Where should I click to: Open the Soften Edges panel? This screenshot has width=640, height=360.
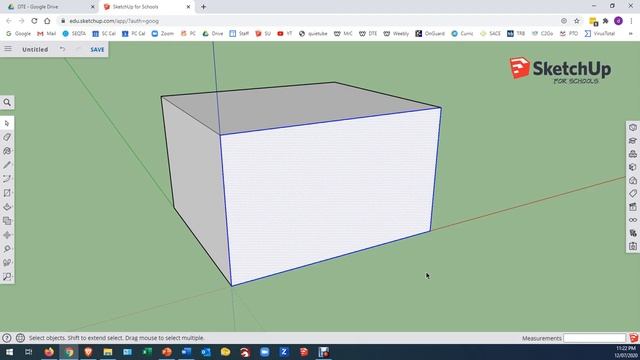pos(633,233)
